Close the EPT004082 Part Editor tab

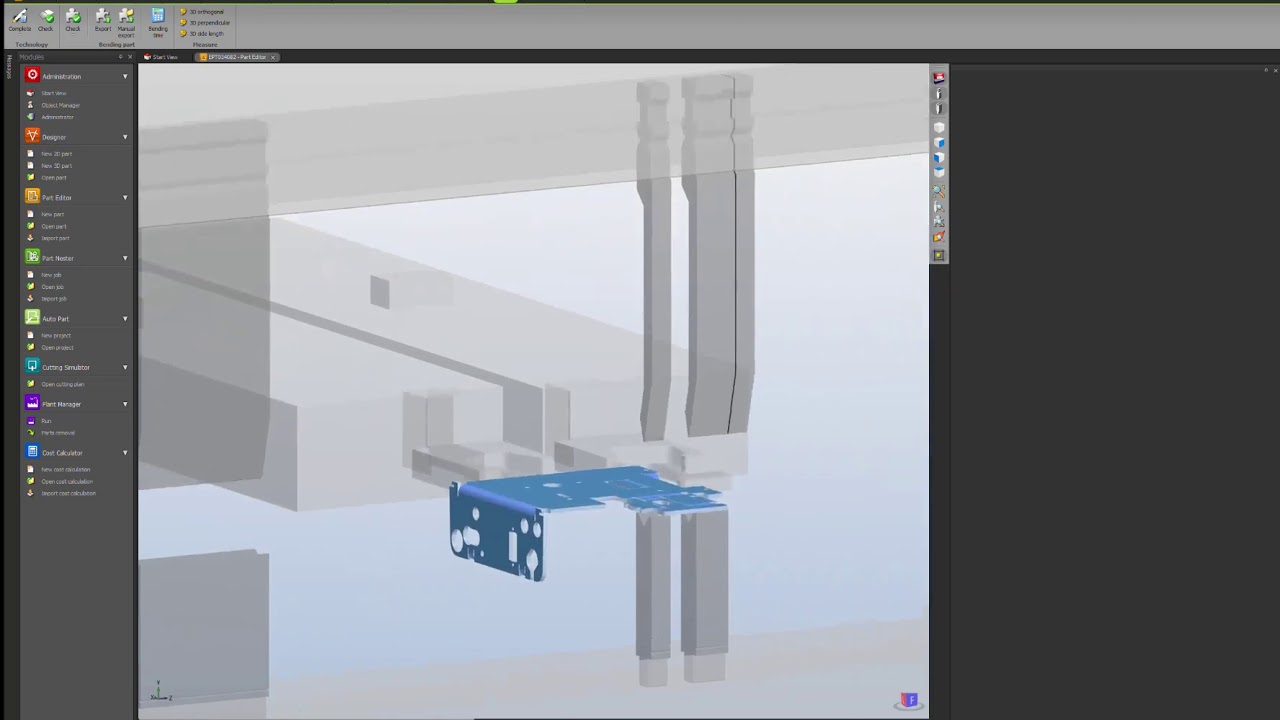(x=273, y=57)
